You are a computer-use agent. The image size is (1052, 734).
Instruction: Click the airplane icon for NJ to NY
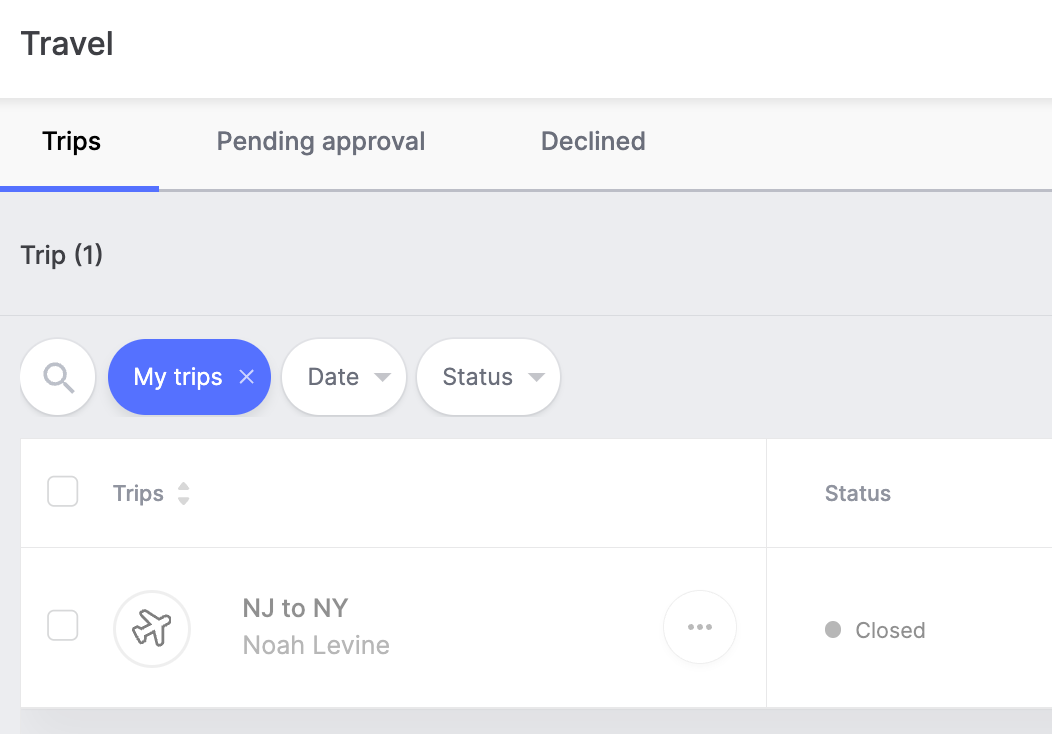click(152, 629)
